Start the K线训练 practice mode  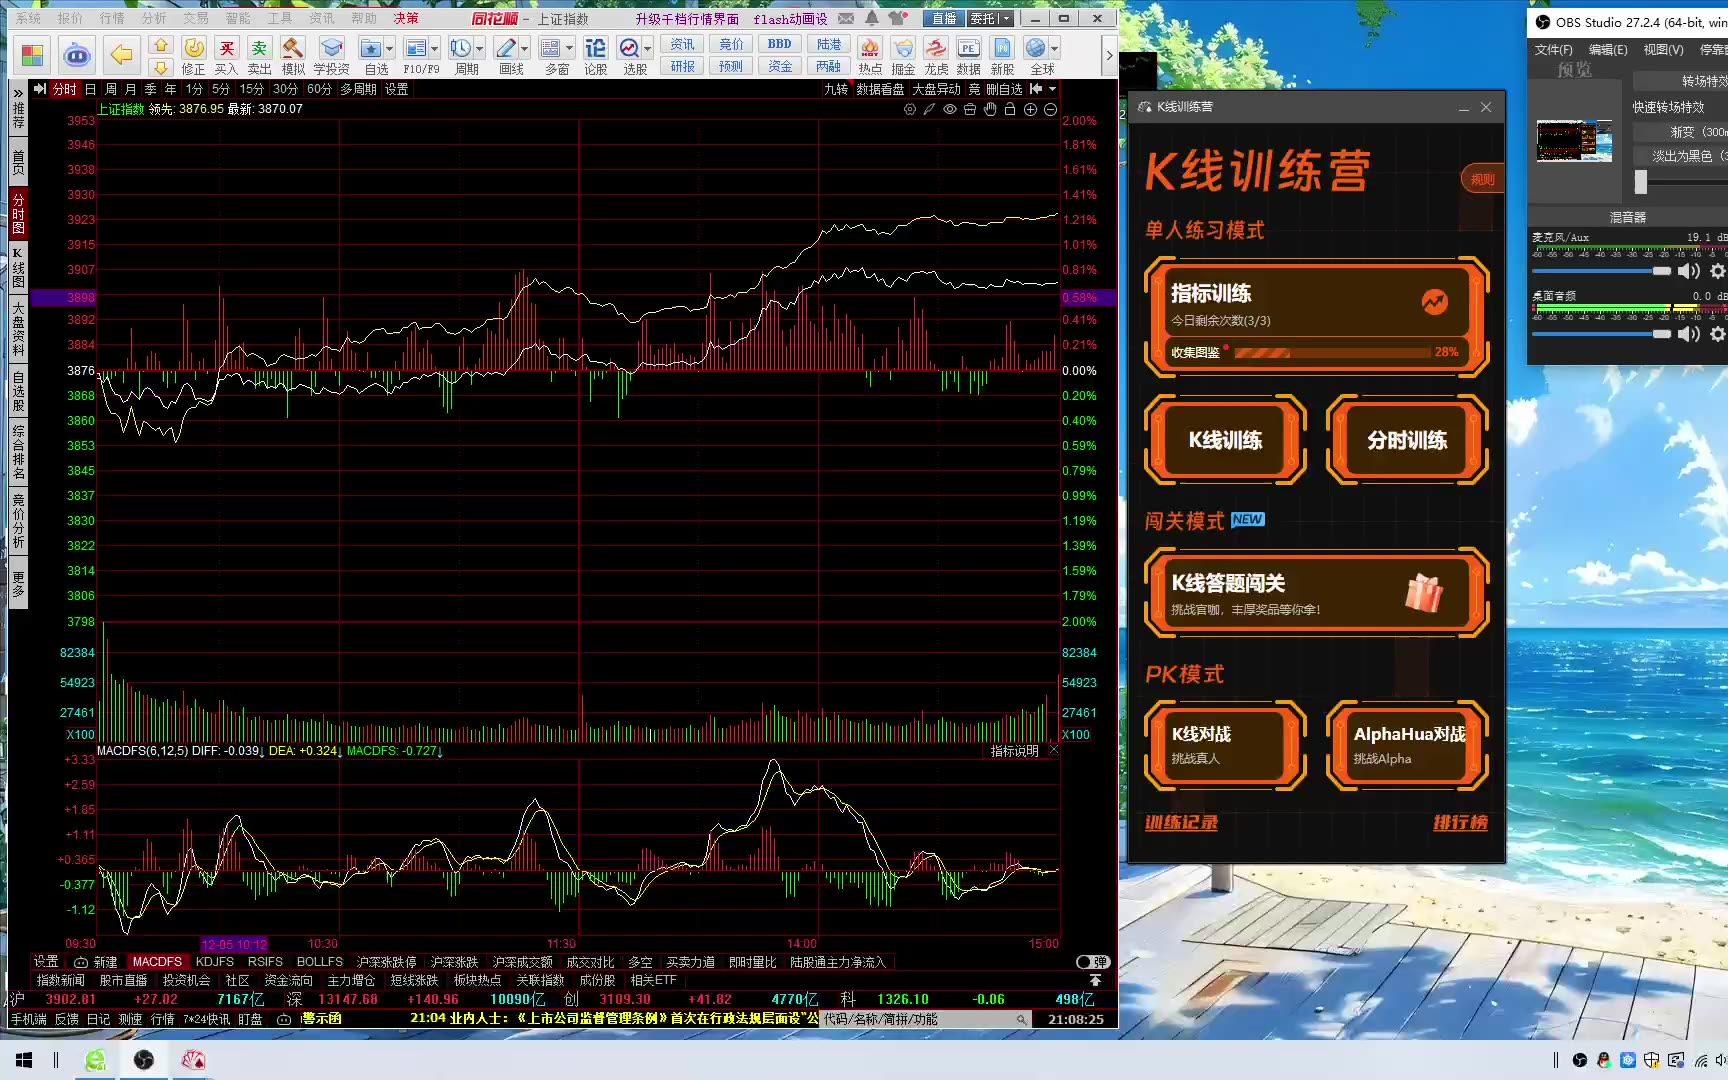tap(1225, 440)
